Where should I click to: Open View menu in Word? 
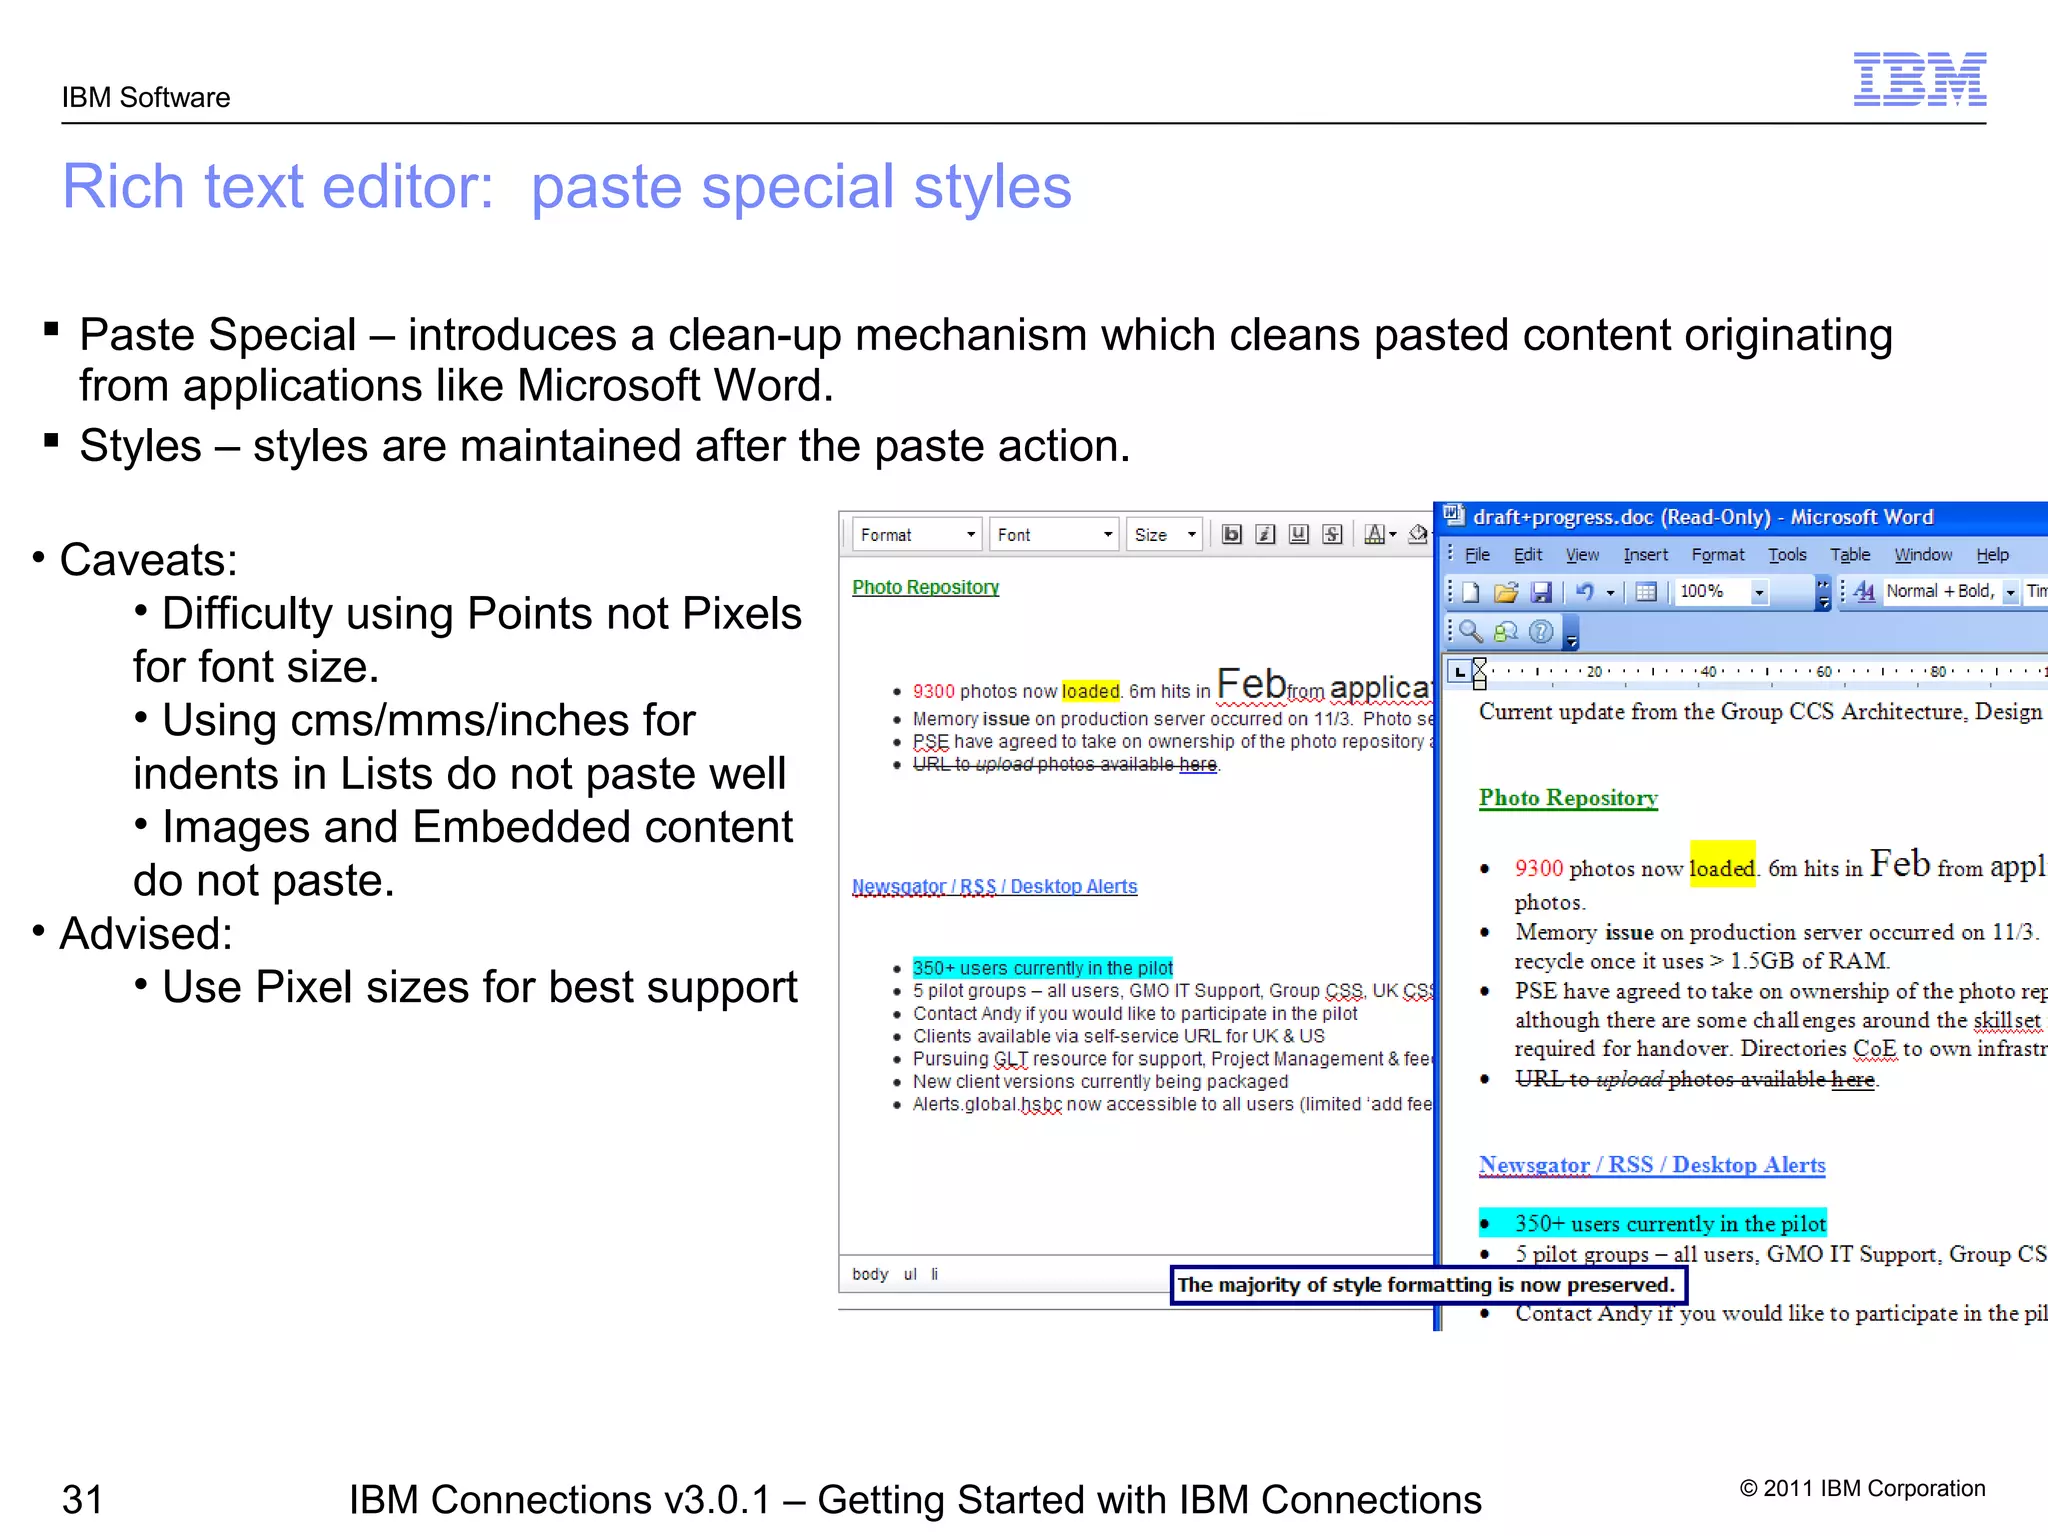pos(1582,555)
